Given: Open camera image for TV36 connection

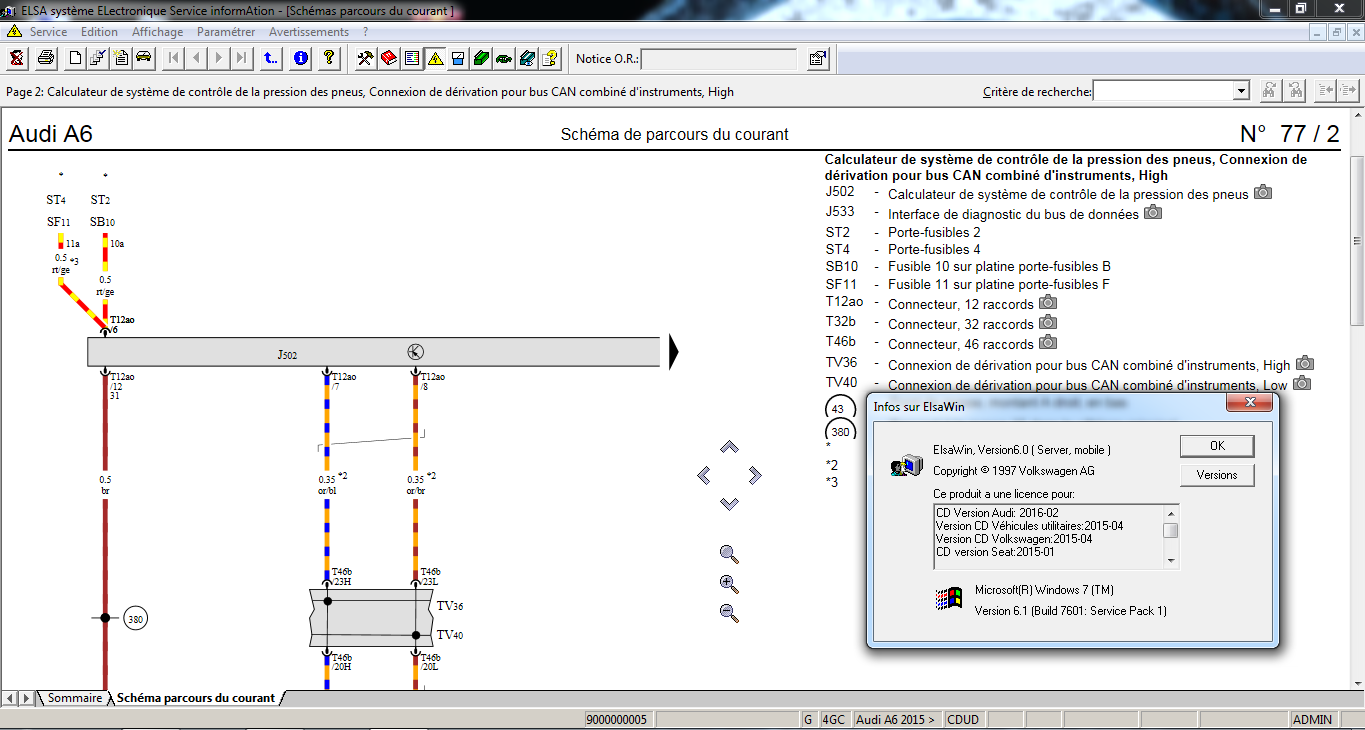Looking at the screenshot, I should [x=1305, y=363].
